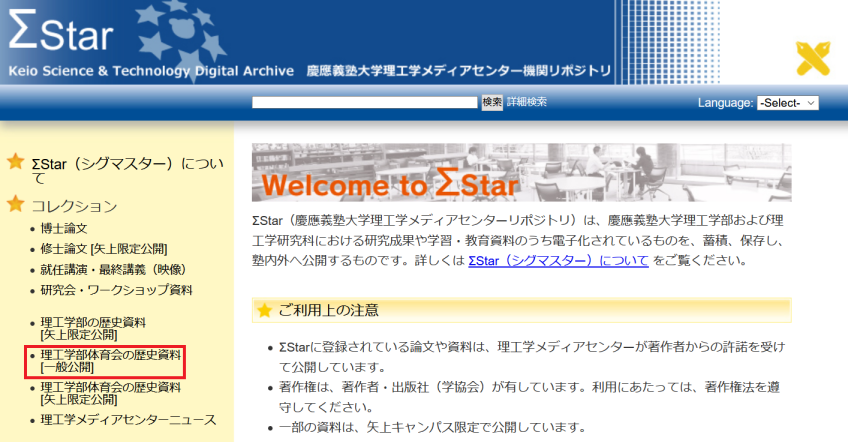Click the ΣStar logo in the header
848x442 pixels.
(x=61, y=31)
